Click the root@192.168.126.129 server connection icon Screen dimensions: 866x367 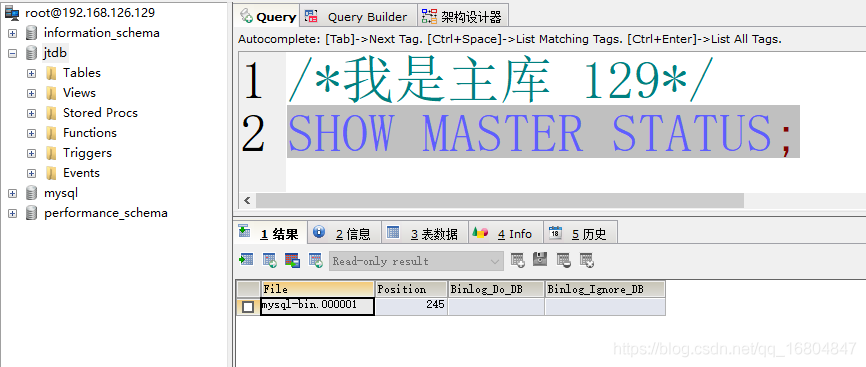pyautogui.click(x=12, y=12)
